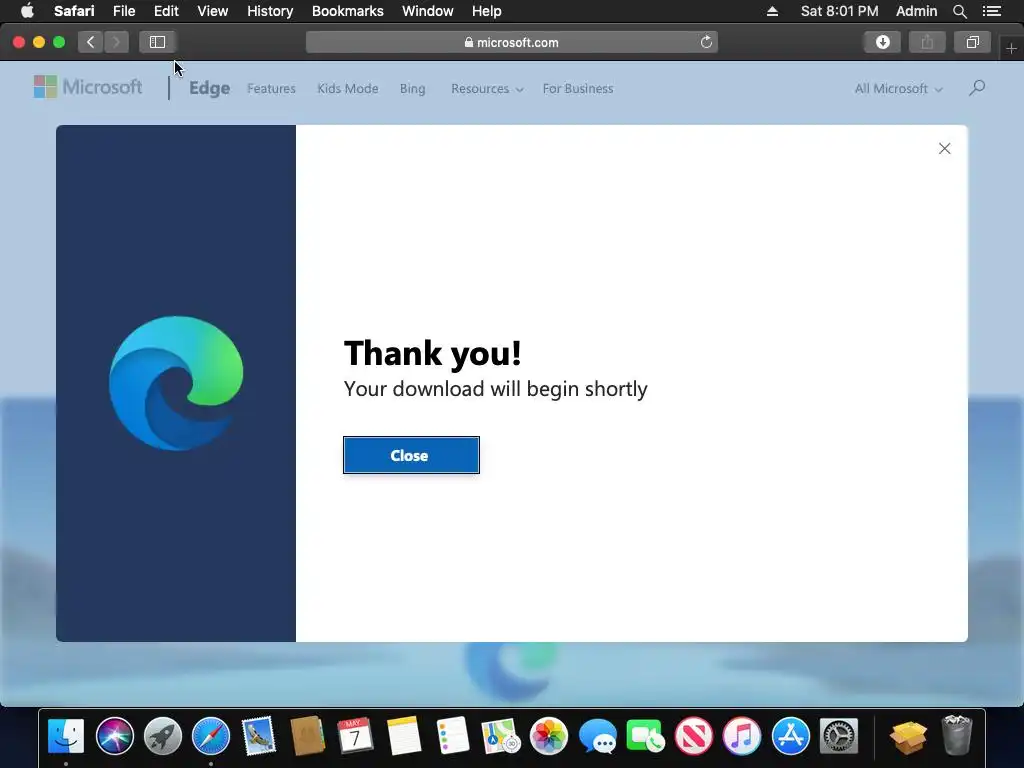This screenshot has width=1024, height=768.
Task: Click the blue Close button
Action: 411,455
